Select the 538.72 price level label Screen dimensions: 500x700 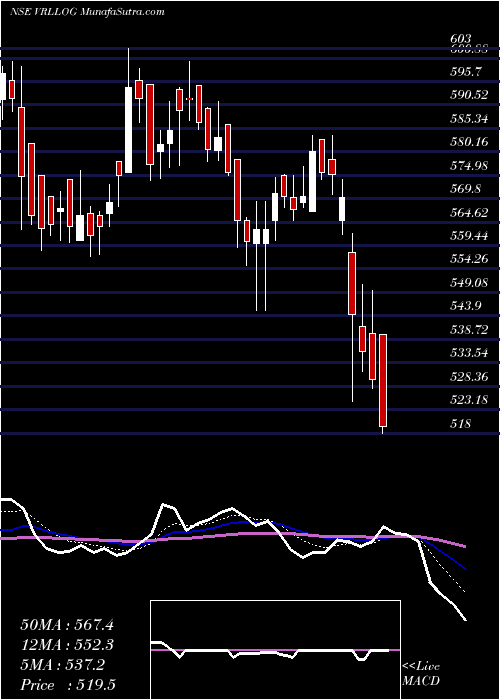pyautogui.click(x=469, y=329)
